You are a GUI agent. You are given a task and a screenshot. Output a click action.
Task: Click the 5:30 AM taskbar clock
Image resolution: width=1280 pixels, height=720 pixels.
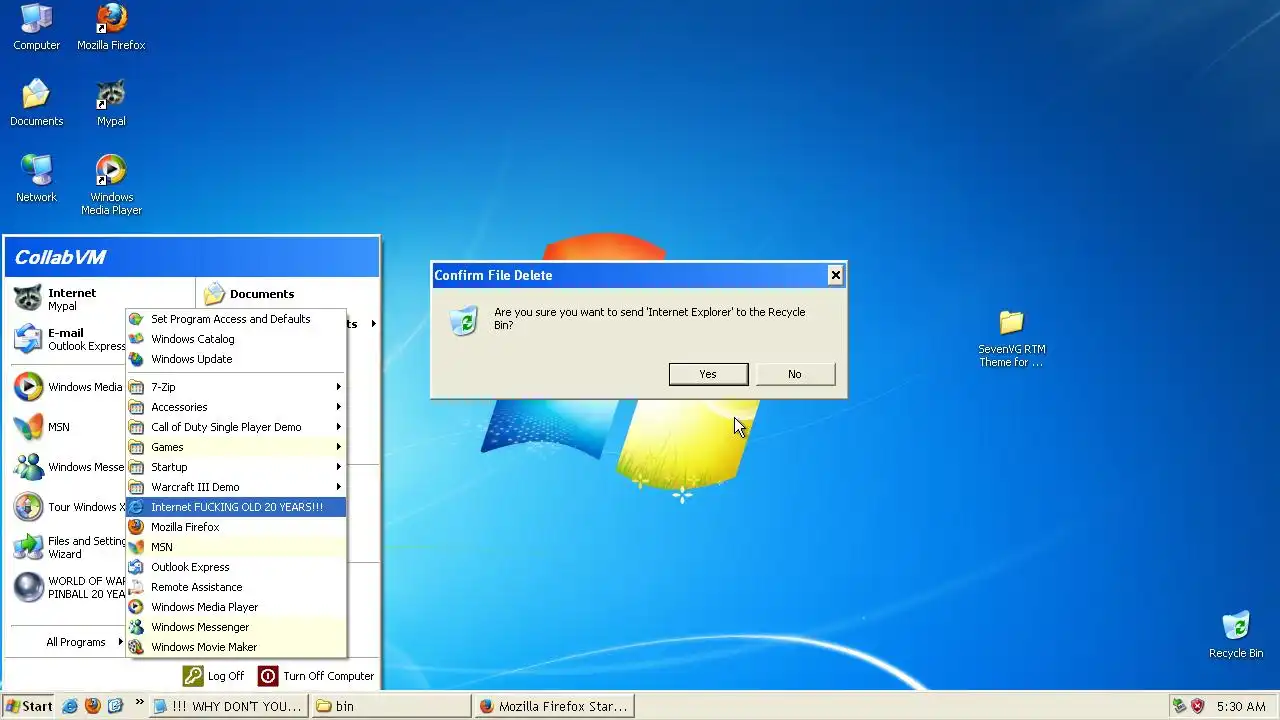[x=1241, y=706]
